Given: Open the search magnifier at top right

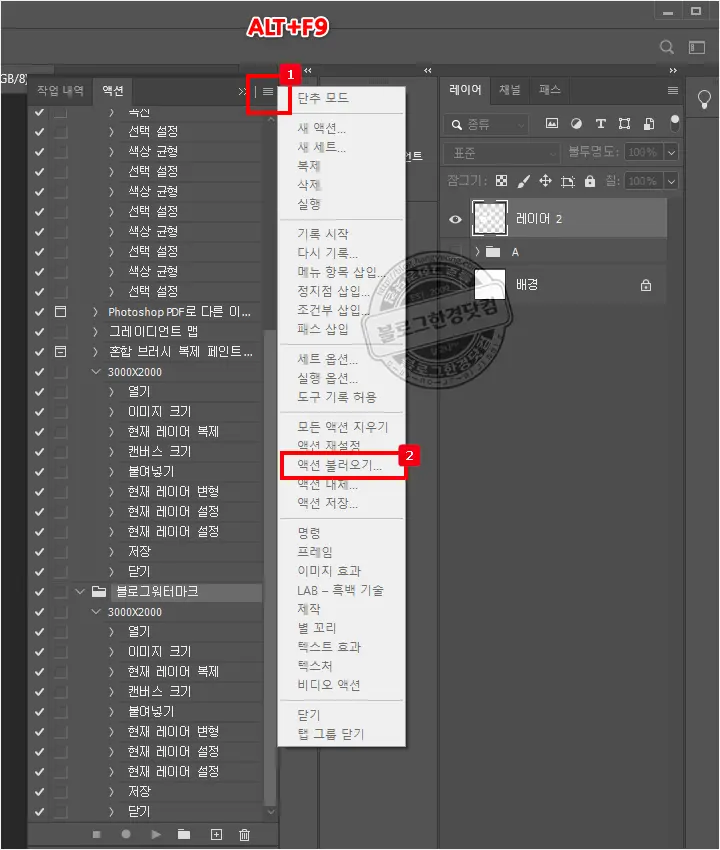Looking at the screenshot, I should (667, 47).
